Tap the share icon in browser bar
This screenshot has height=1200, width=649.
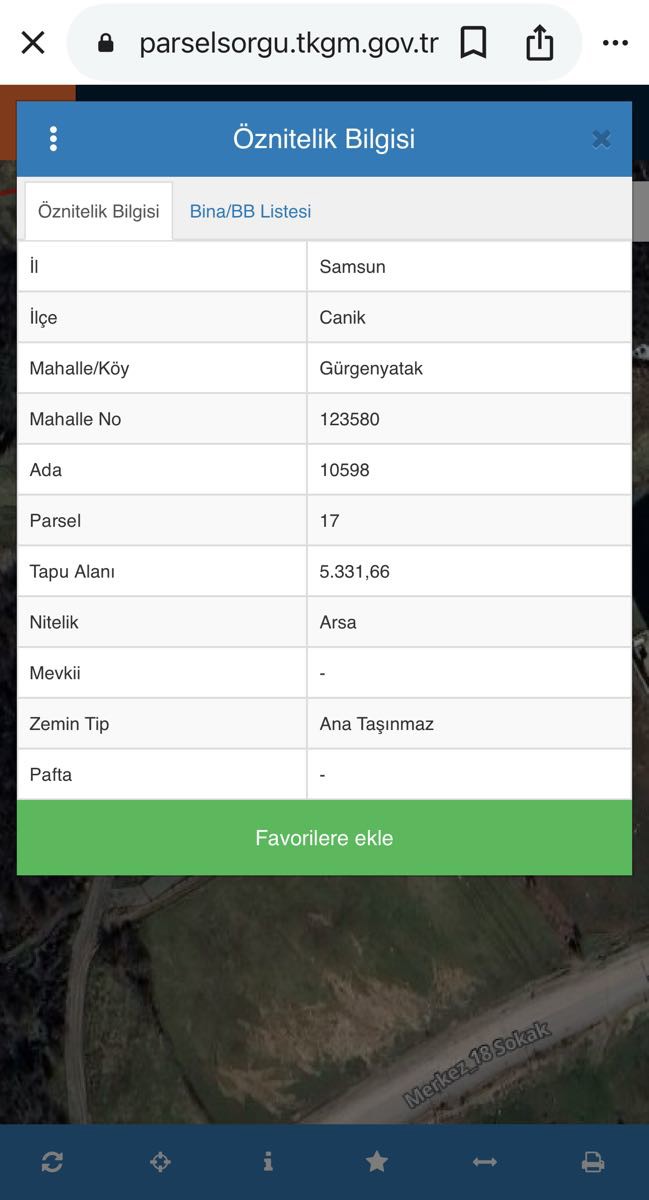click(539, 43)
